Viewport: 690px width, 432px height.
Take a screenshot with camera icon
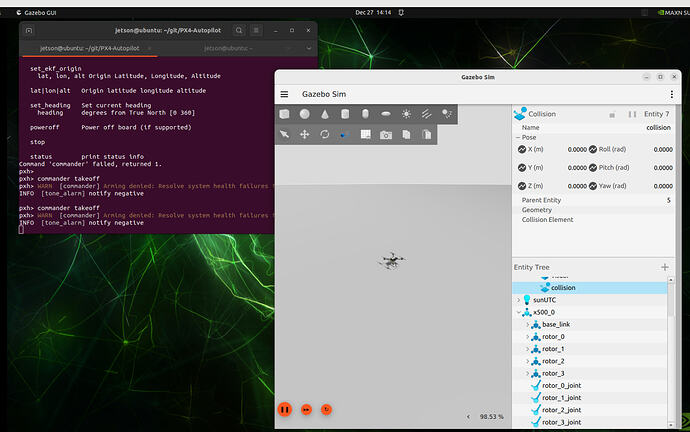coord(386,134)
